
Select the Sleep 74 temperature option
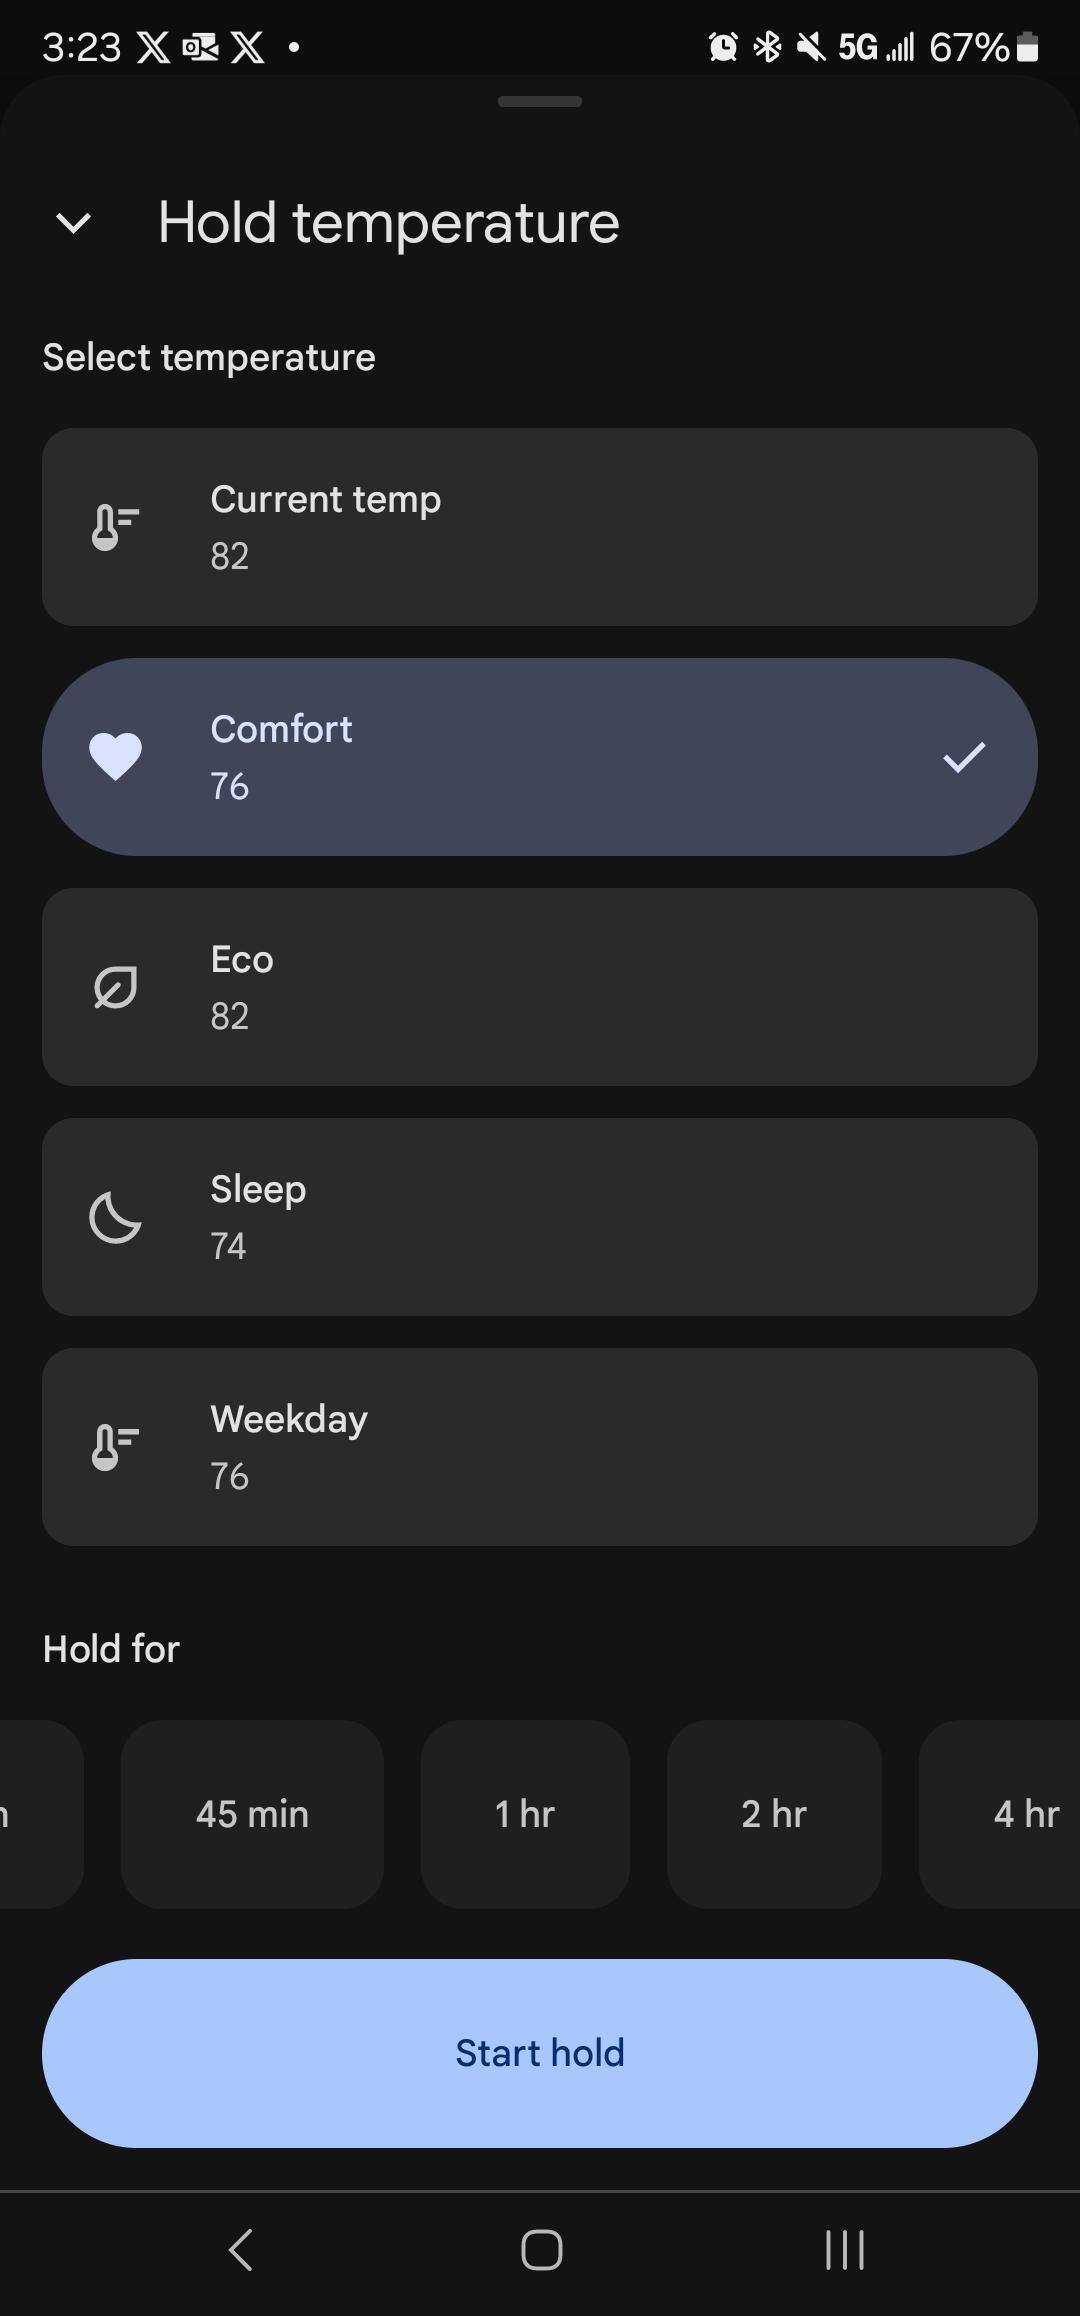(x=540, y=1217)
